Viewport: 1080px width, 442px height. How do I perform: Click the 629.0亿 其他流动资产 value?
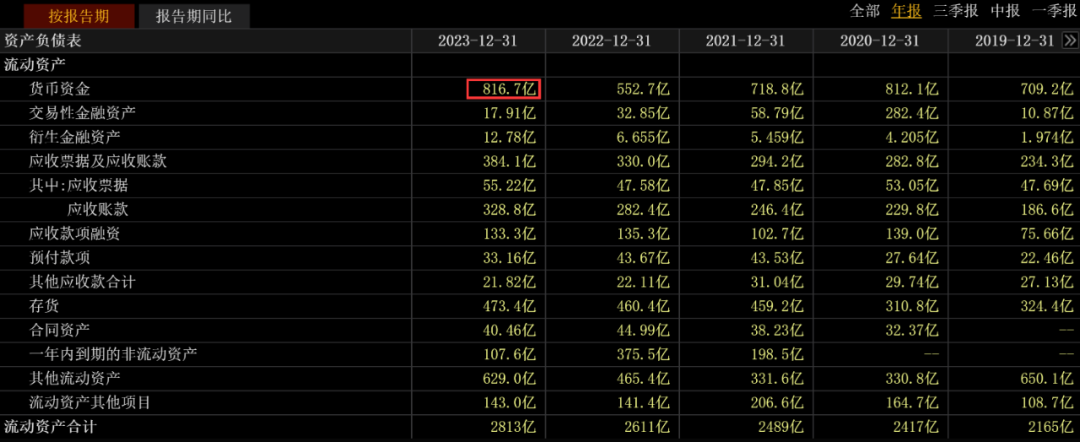tap(508, 379)
